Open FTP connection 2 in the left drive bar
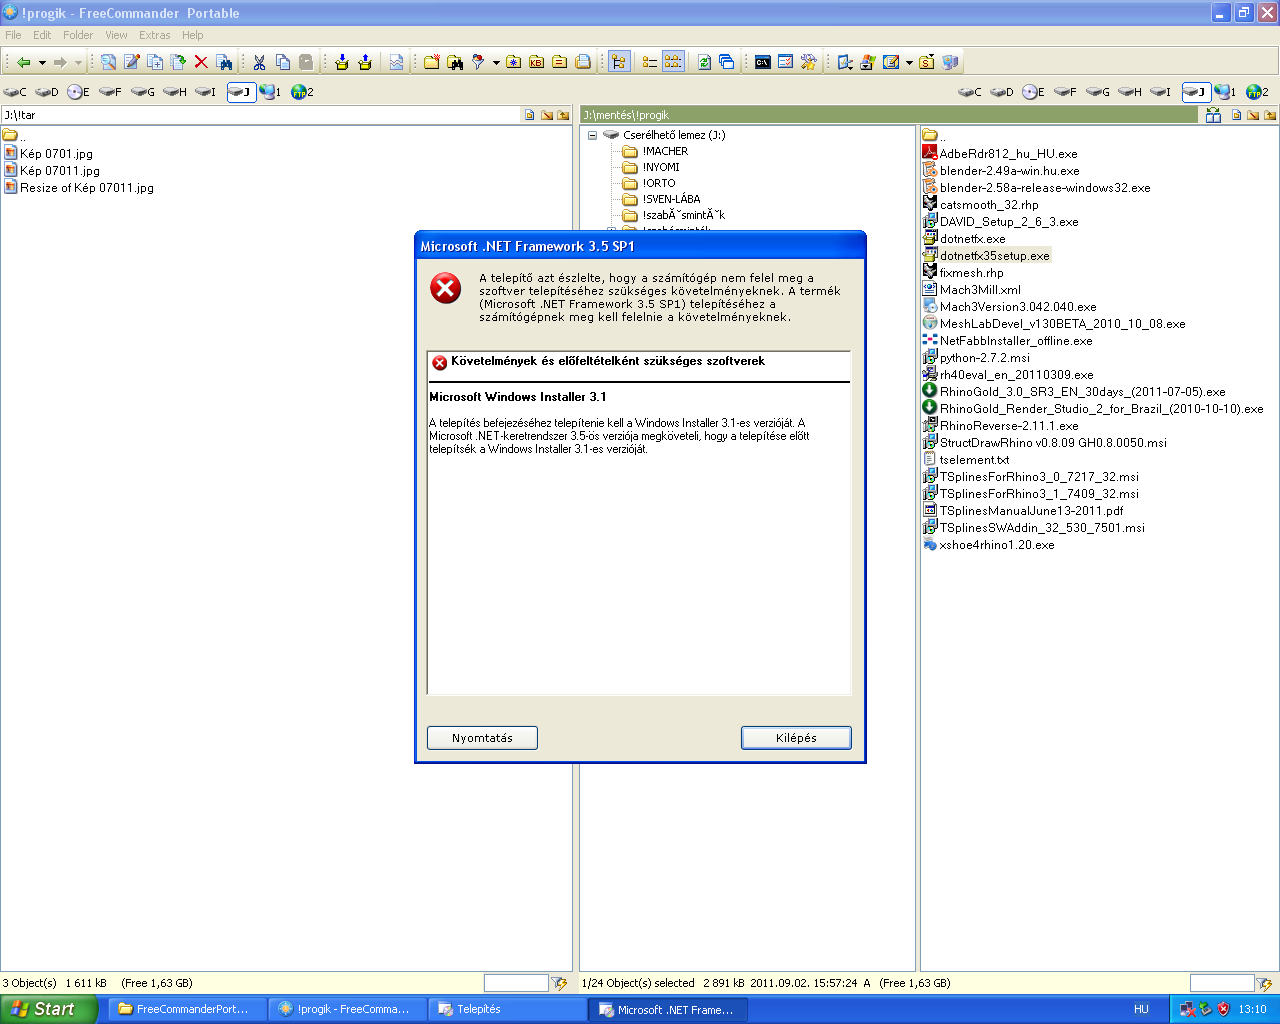 point(302,92)
